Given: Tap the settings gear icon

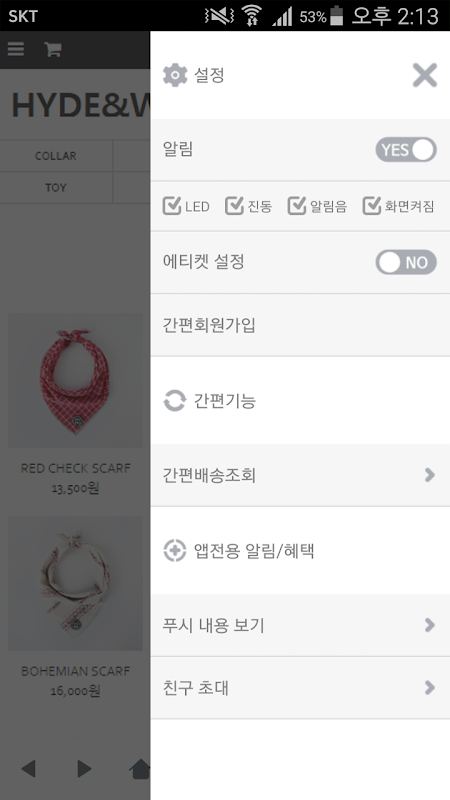Looking at the screenshot, I should pos(175,76).
